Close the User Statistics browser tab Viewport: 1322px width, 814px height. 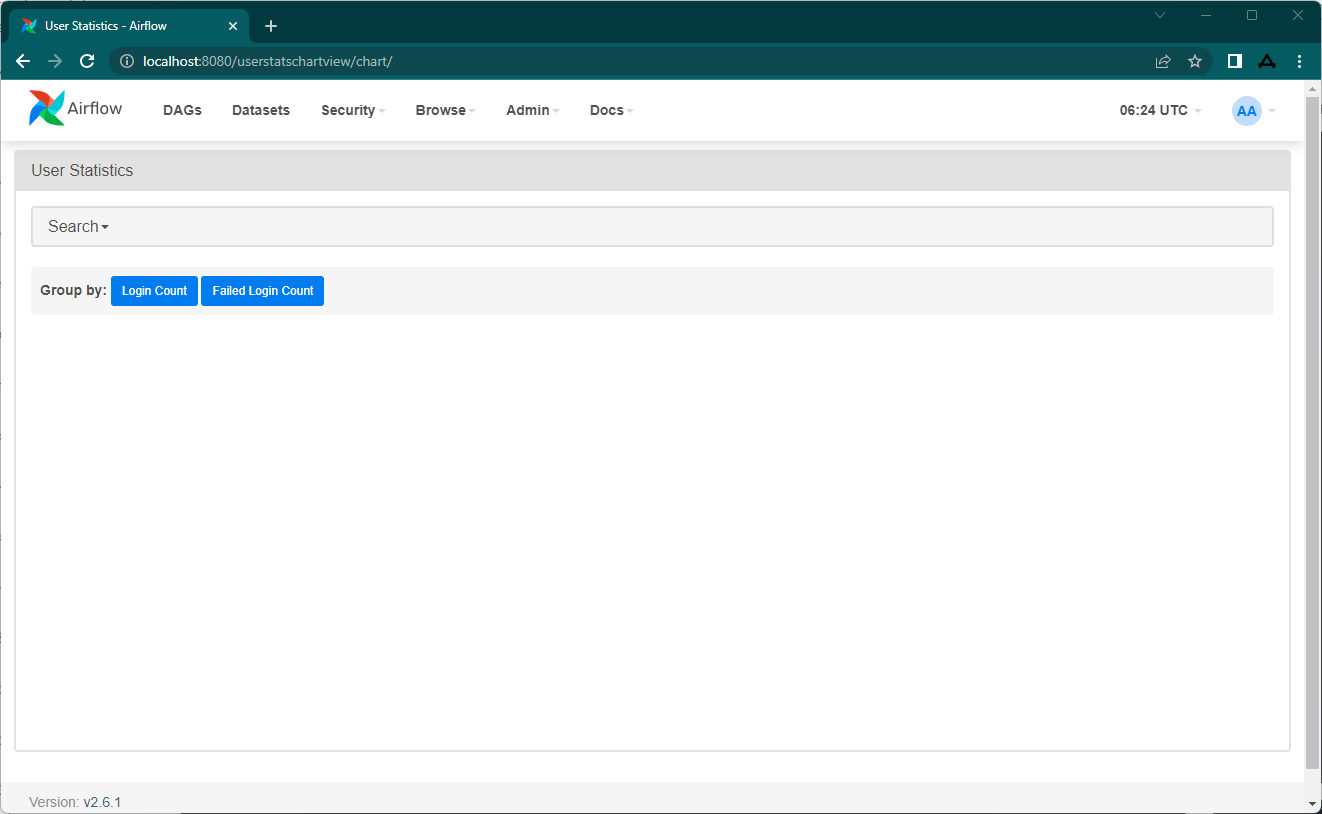(x=233, y=26)
